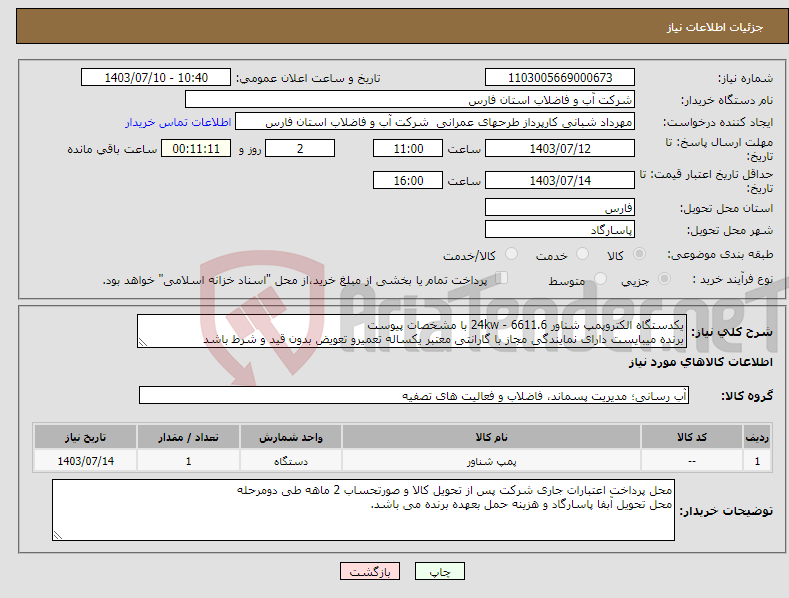
Task: Click the ساعت باقی مانده label
Action: [x=112, y=150]
